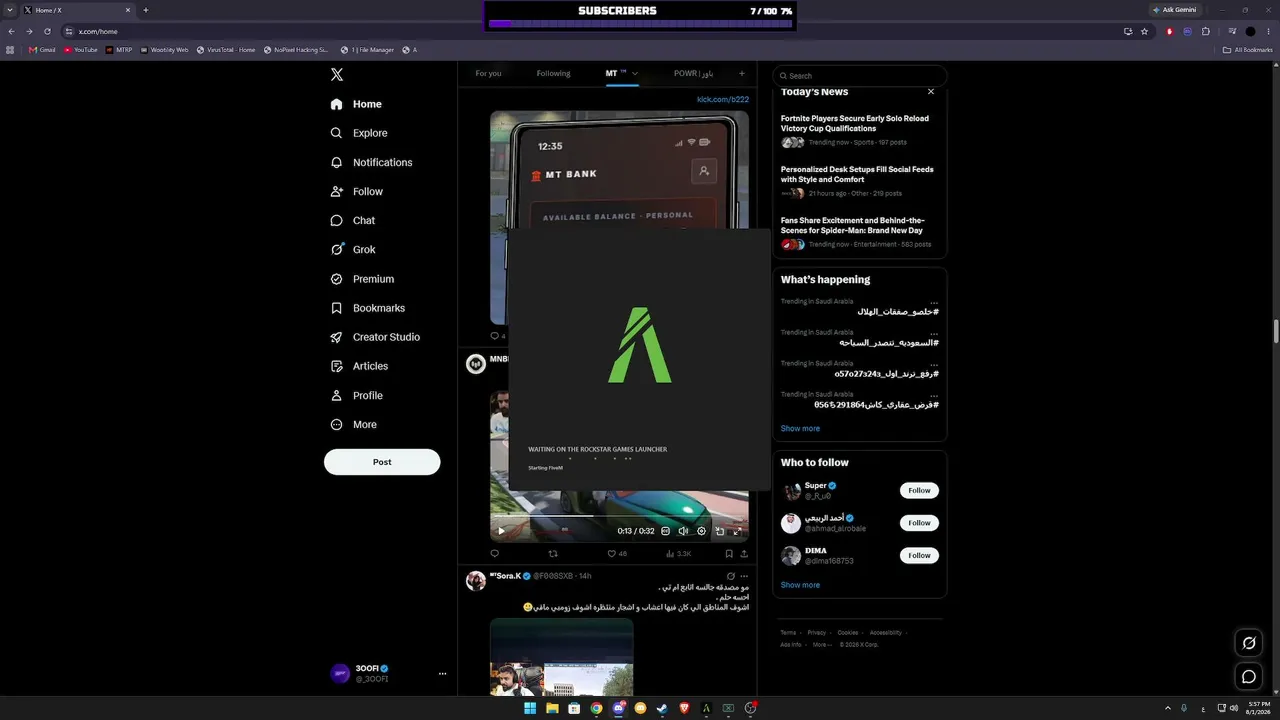Open Creator Studio in X sidebar
The height and width of the screenshot is (720, 1280).
coord(375,337)
